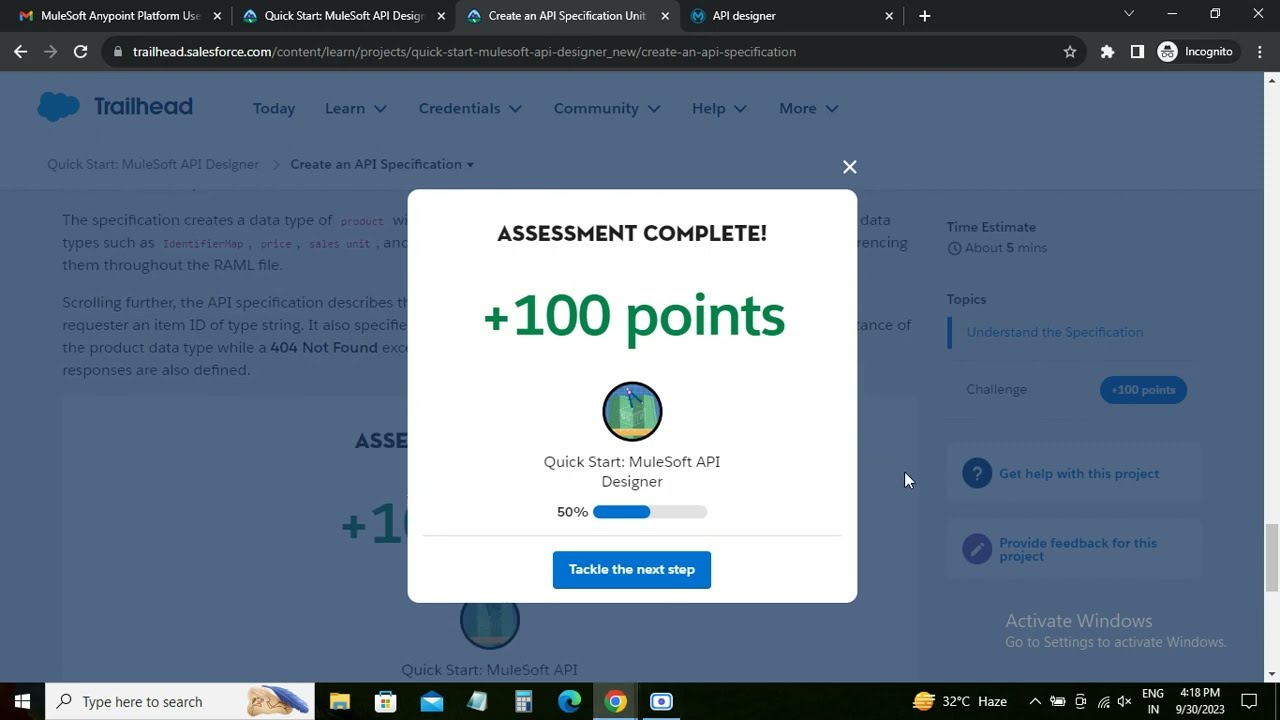
Task: Click the browser back arrow
Action: [21, 52]
